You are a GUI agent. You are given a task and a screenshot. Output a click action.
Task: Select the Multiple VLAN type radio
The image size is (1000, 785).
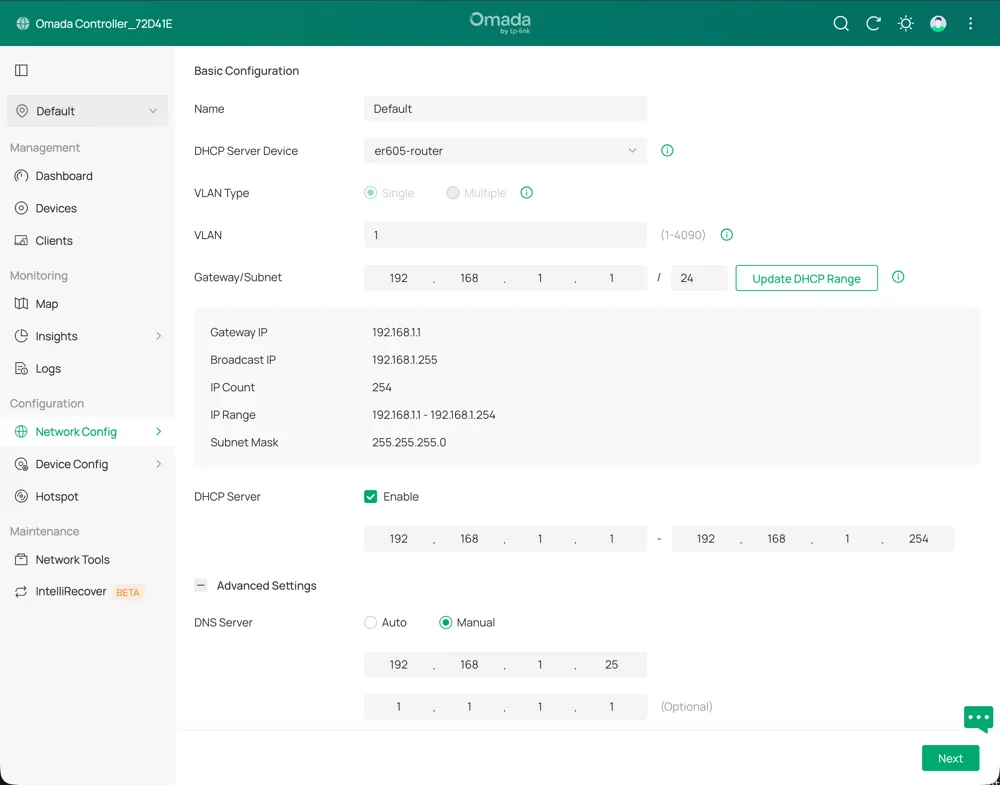453,193
